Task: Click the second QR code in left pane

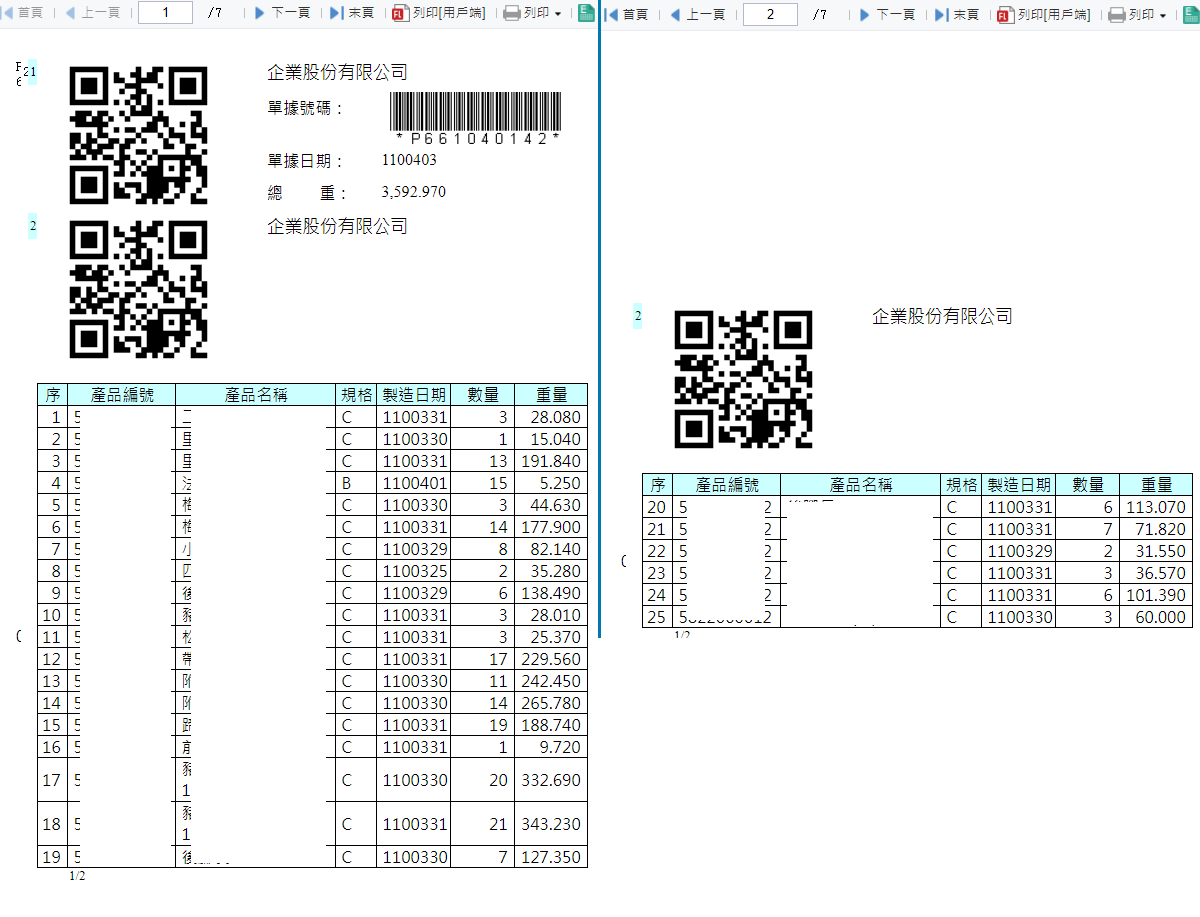Action: tap(138, 289)
